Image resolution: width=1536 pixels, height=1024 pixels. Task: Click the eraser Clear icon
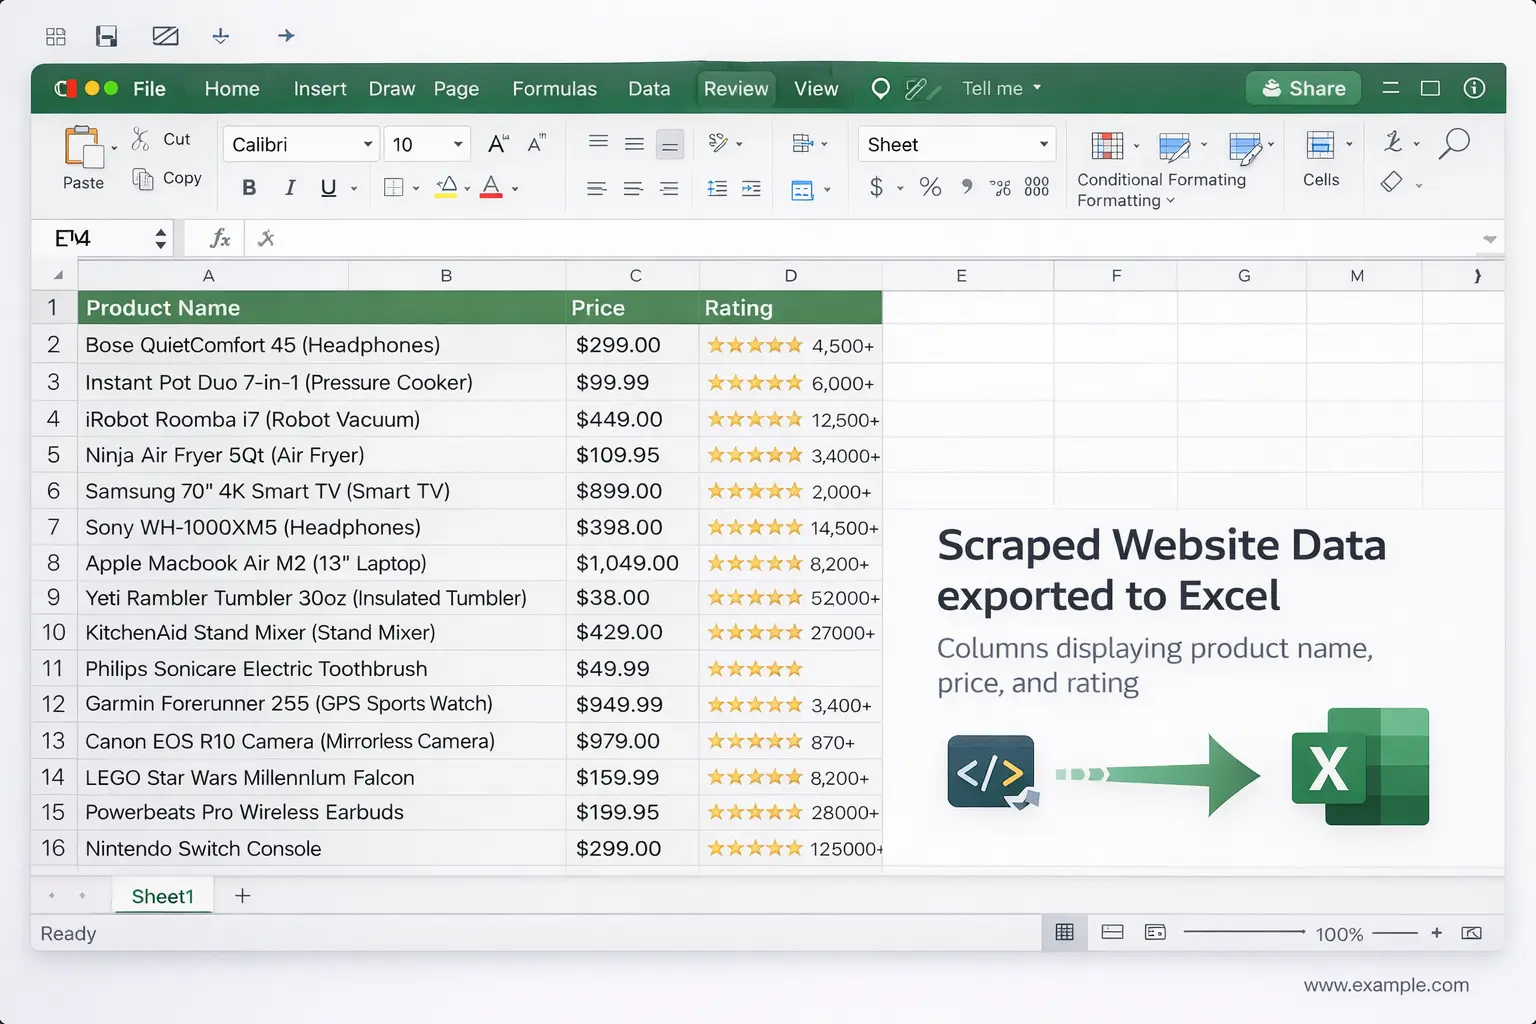click(x=1391, y=182)
